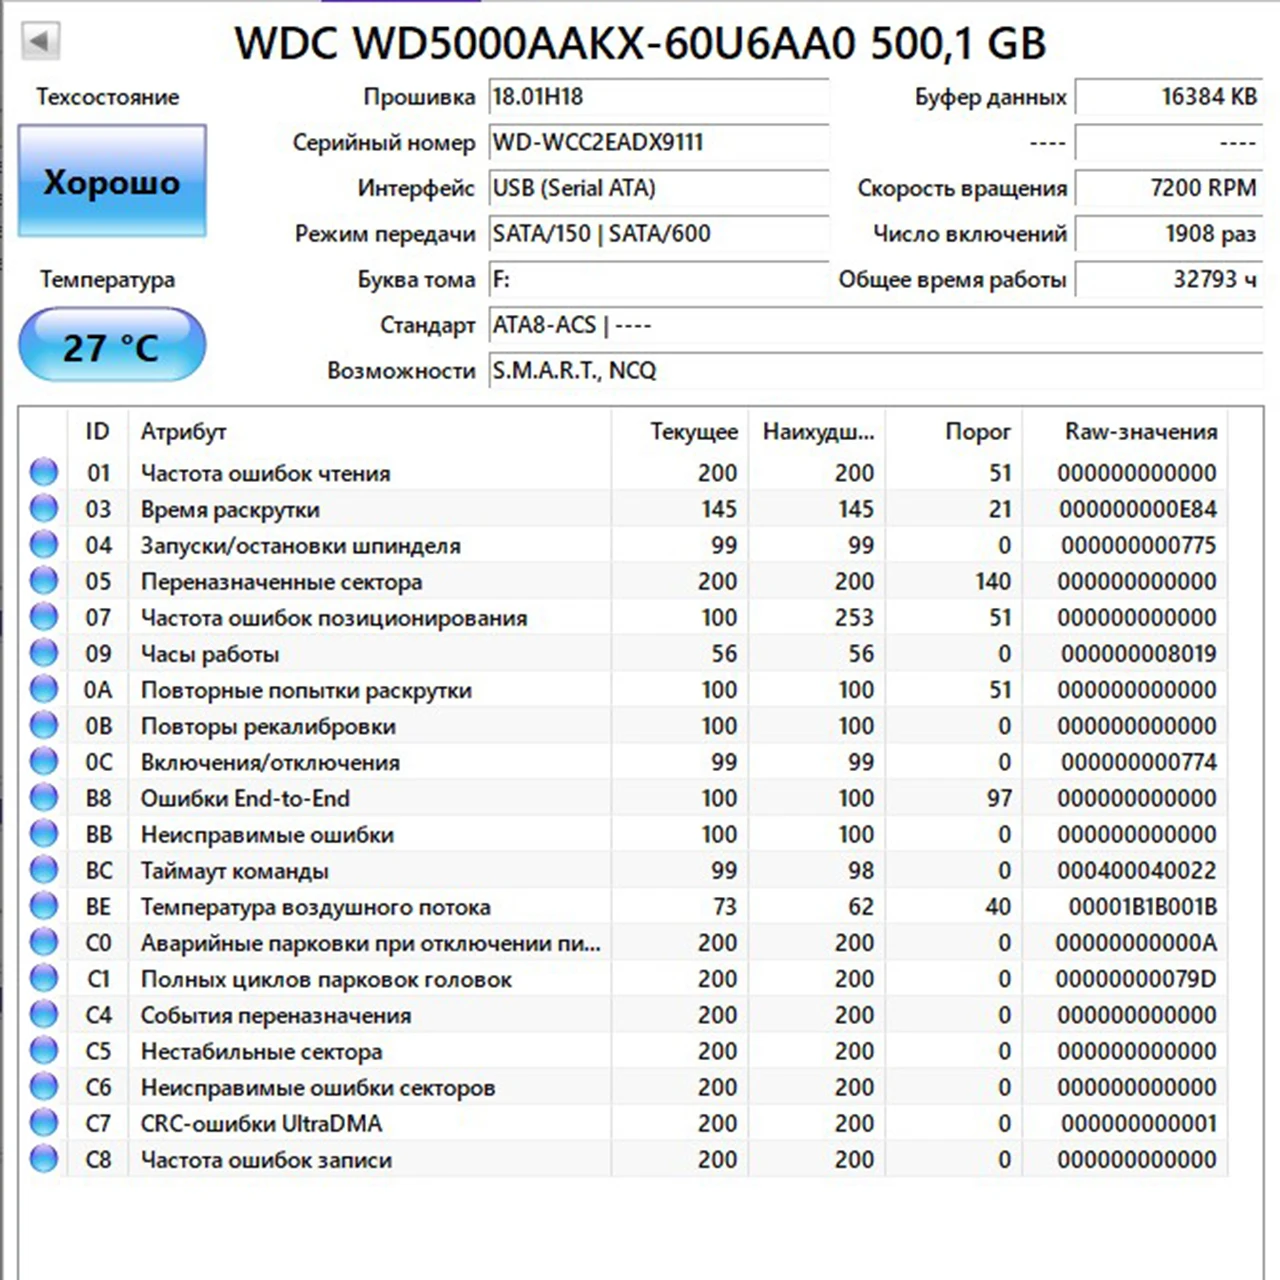Click the Температура label
This screenshot has height=1280, width=1280.
[x=107, y=280]
